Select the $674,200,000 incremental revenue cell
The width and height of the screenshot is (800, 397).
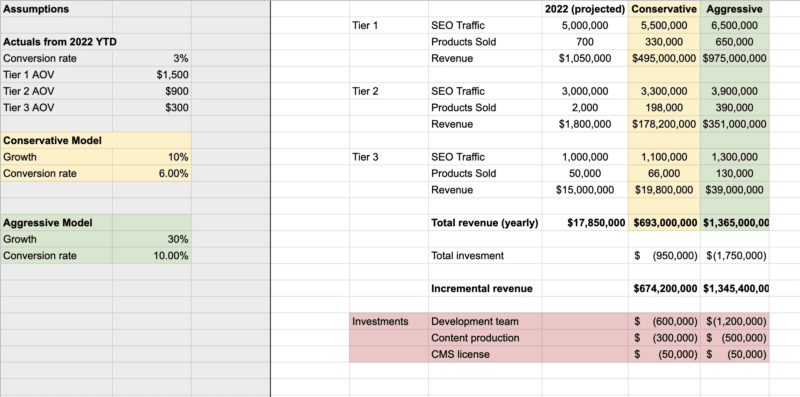tap(664, 288)
